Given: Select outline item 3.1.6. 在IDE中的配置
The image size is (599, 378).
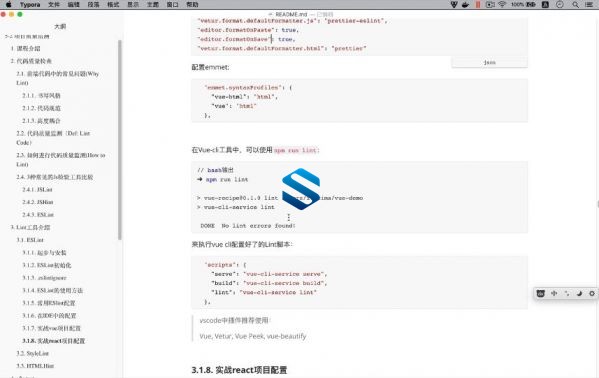Looking at the screenshot, I should click(x=49, y=316).
